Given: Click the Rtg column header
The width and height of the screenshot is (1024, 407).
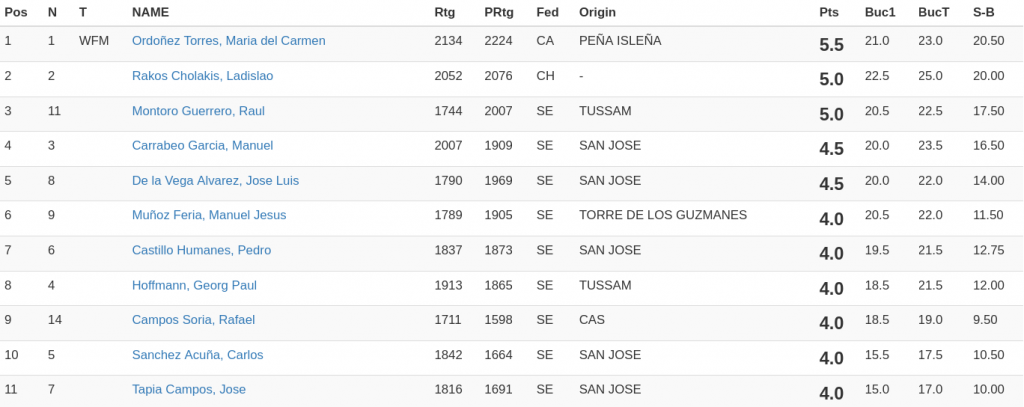Looking at the screenshot, I should (x=444, y=12).
